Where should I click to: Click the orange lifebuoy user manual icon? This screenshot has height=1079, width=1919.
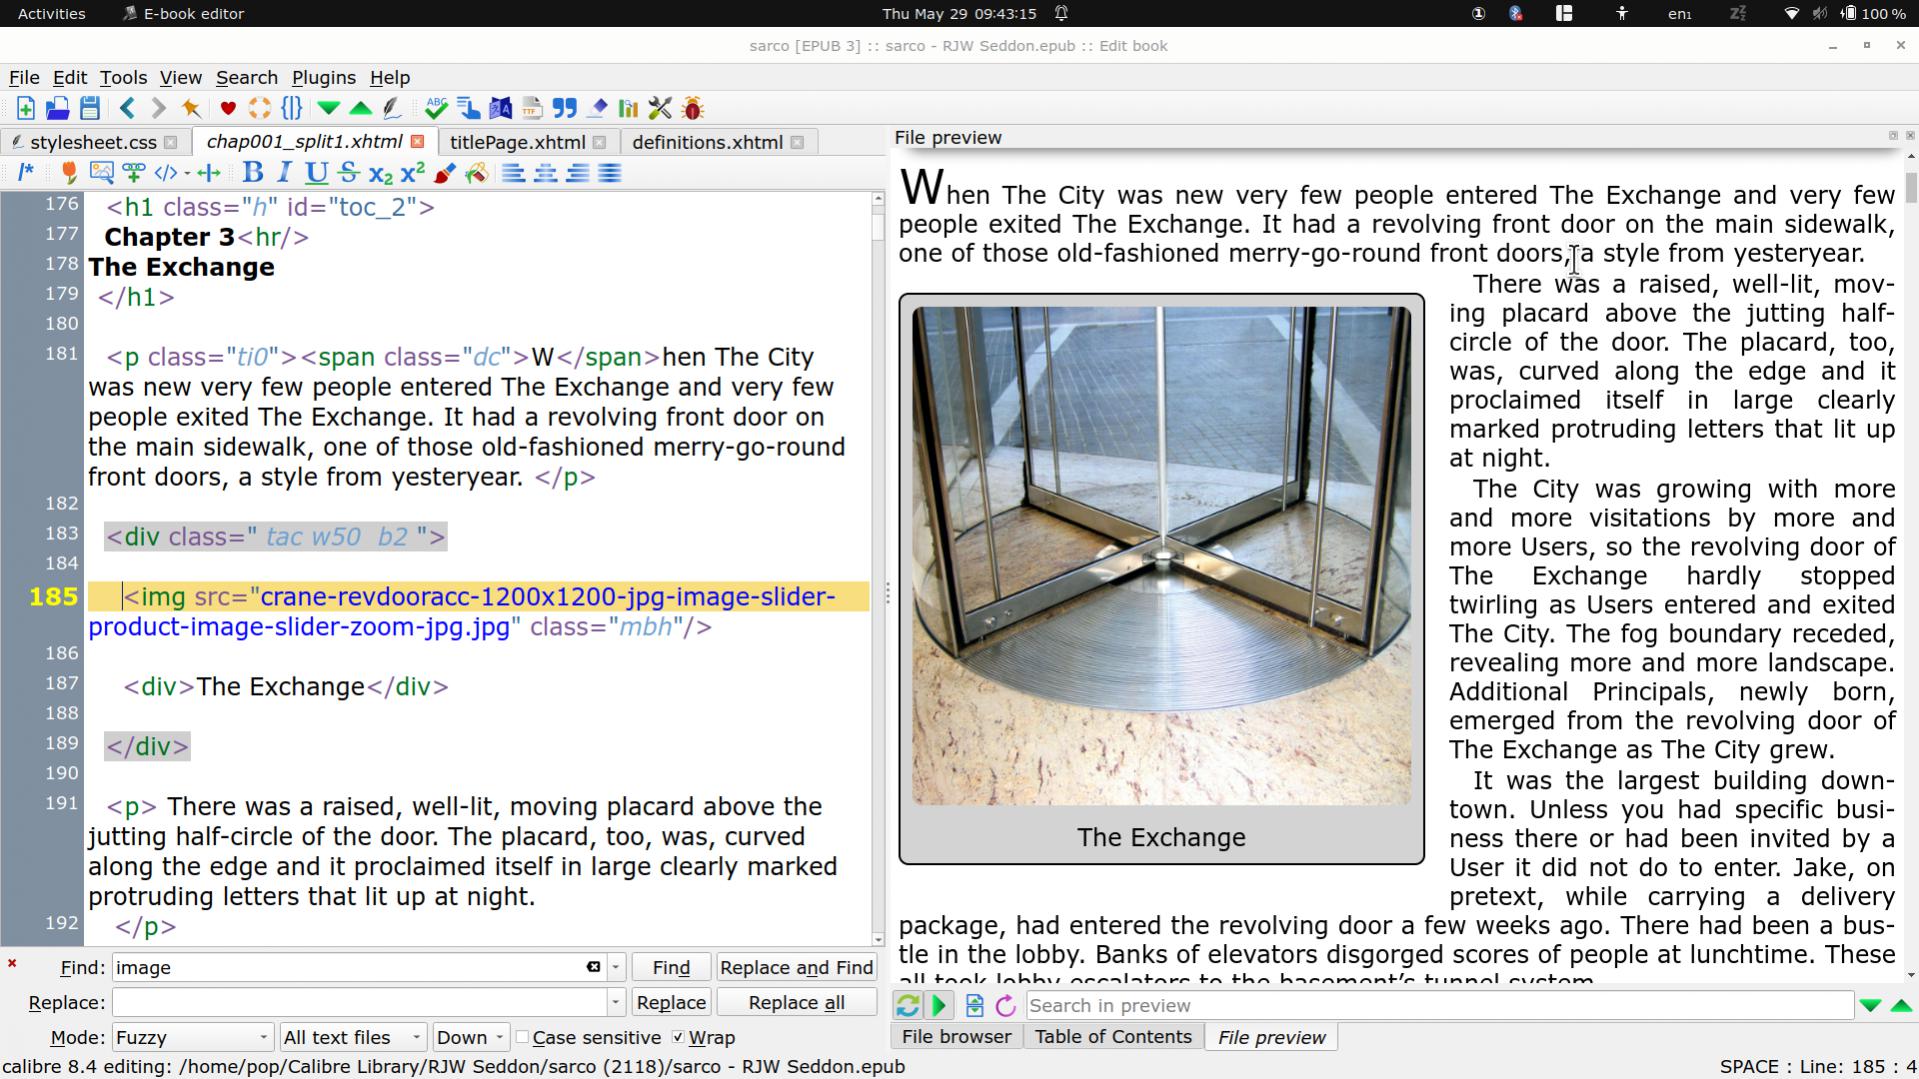(260, 109)
